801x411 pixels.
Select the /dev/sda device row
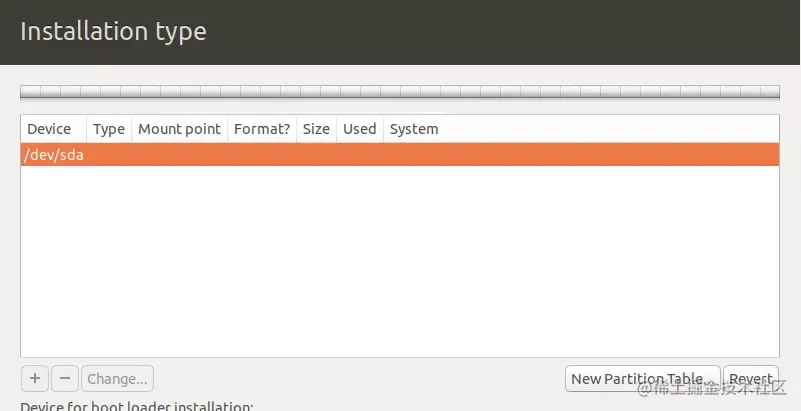[400, 155]
